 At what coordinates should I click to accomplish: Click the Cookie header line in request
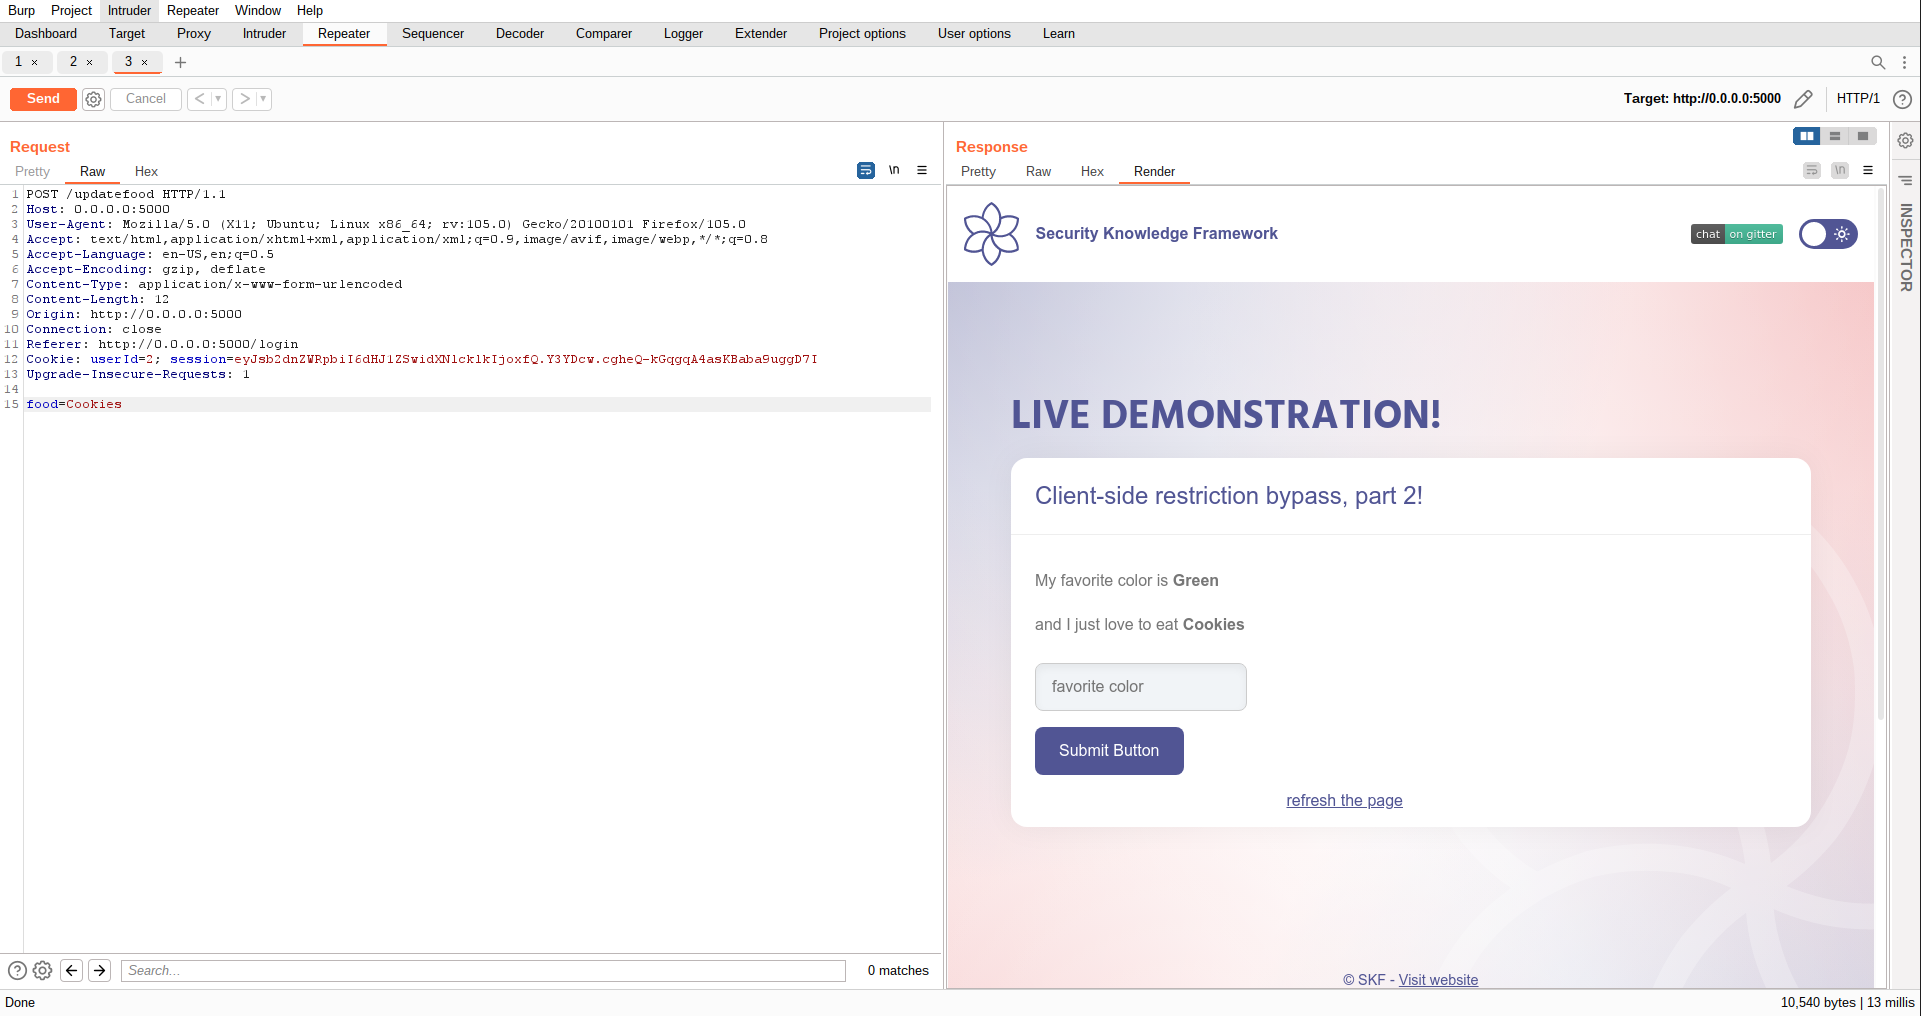tap(421, 359)
